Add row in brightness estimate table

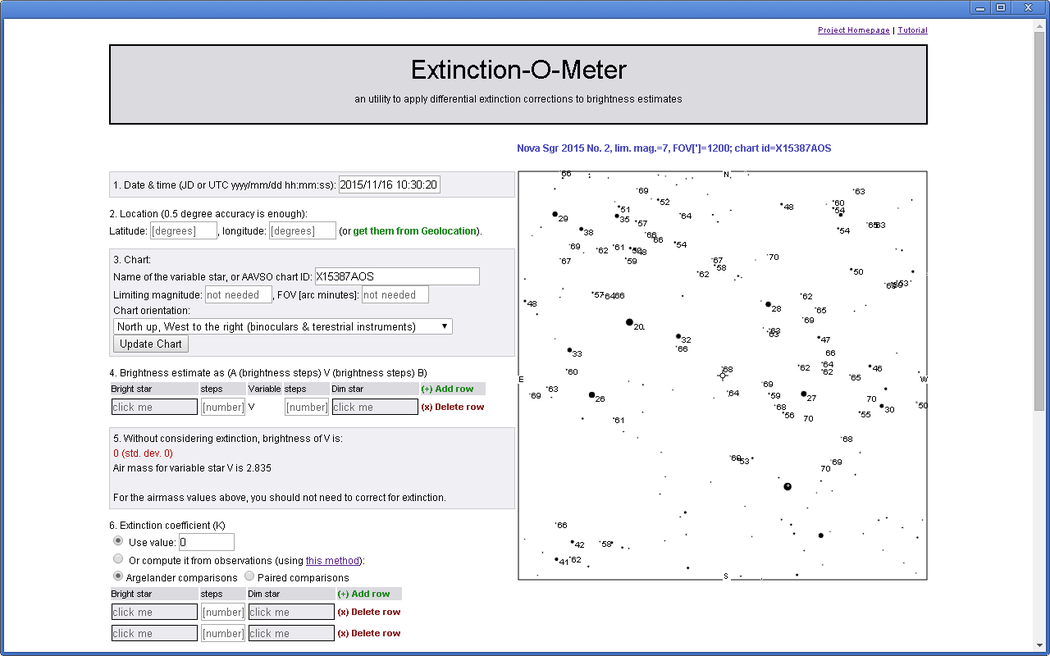[x=447, y=389]
